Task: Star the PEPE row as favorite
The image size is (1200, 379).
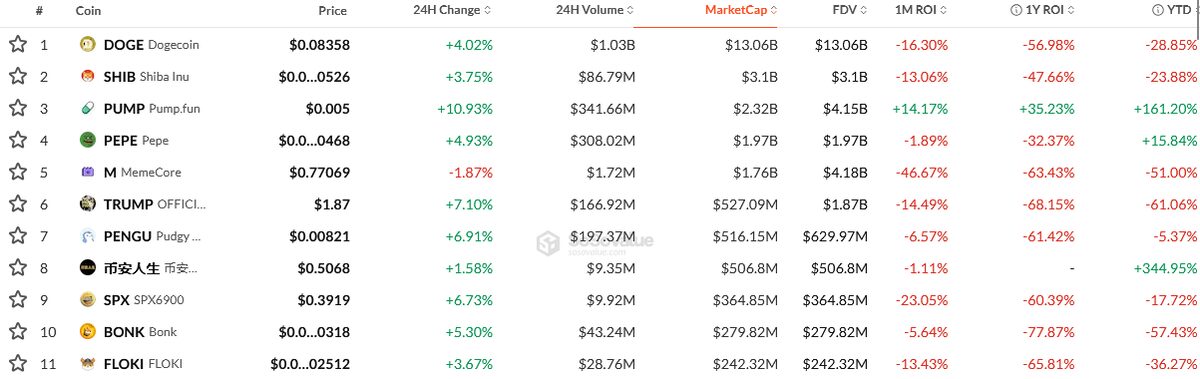Action: 17,140
